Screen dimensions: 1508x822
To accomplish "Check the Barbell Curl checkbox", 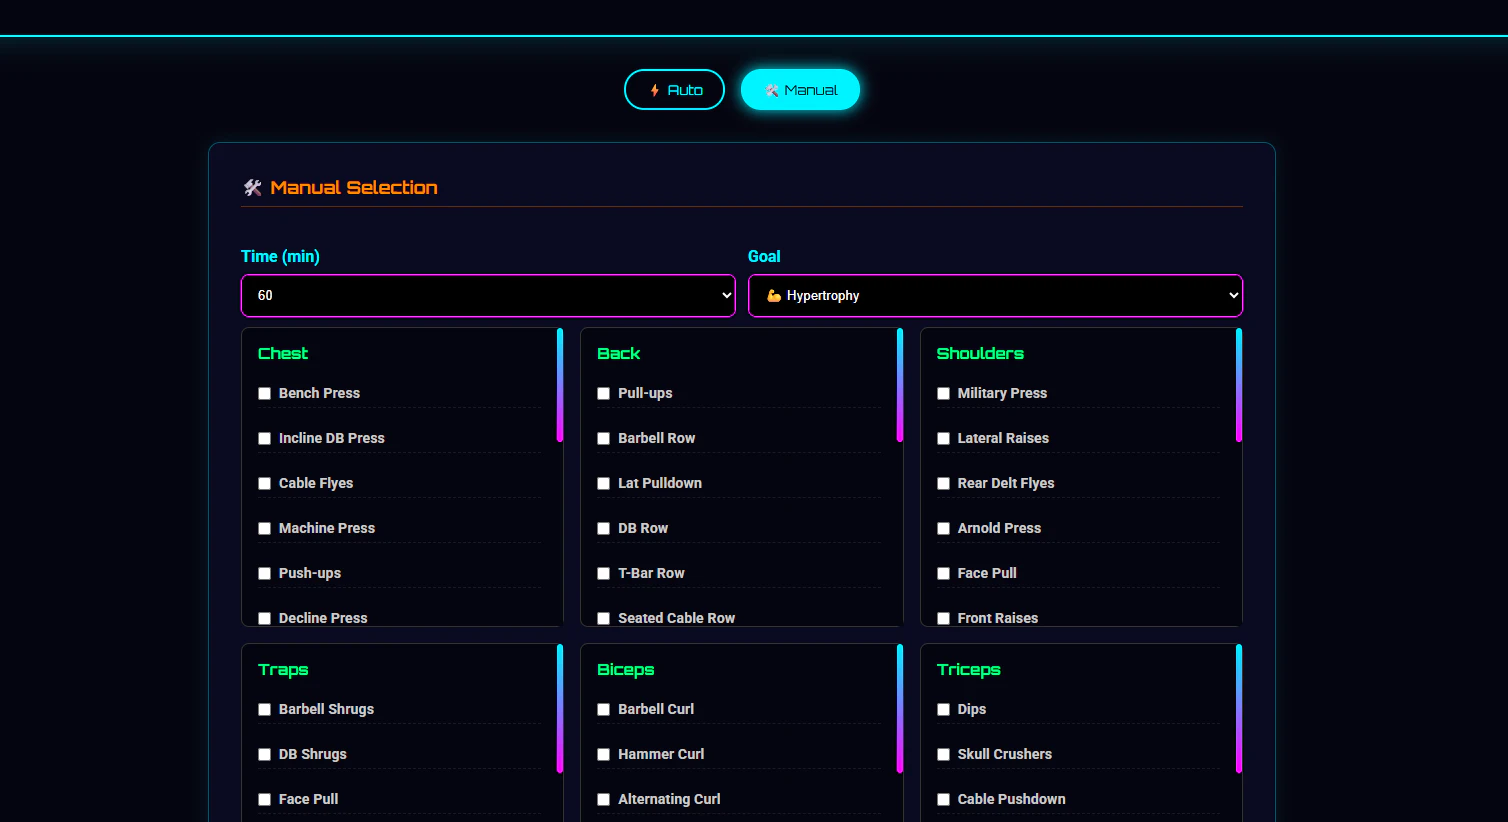I will (x=604, y=710).
